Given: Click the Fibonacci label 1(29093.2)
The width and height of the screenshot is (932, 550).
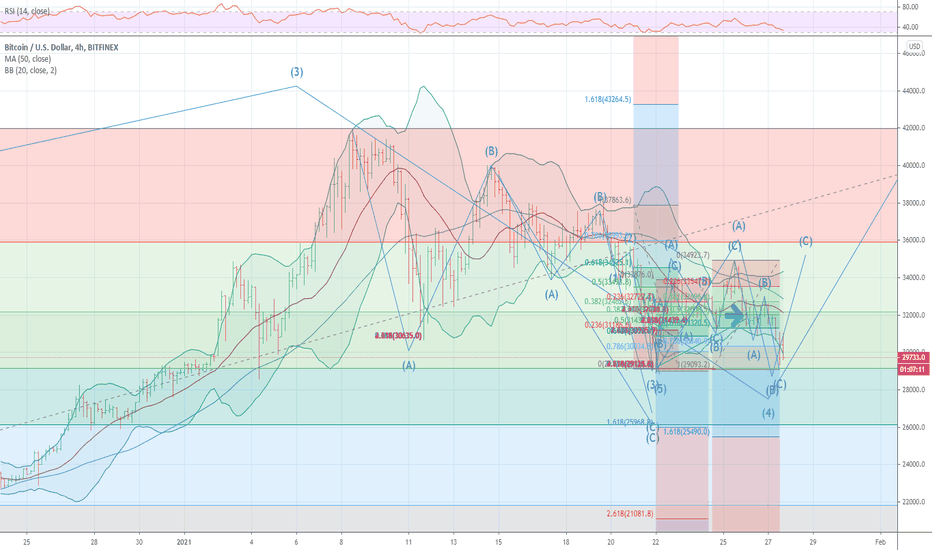Looking at the screenshot, I should (x=694, y=364).
